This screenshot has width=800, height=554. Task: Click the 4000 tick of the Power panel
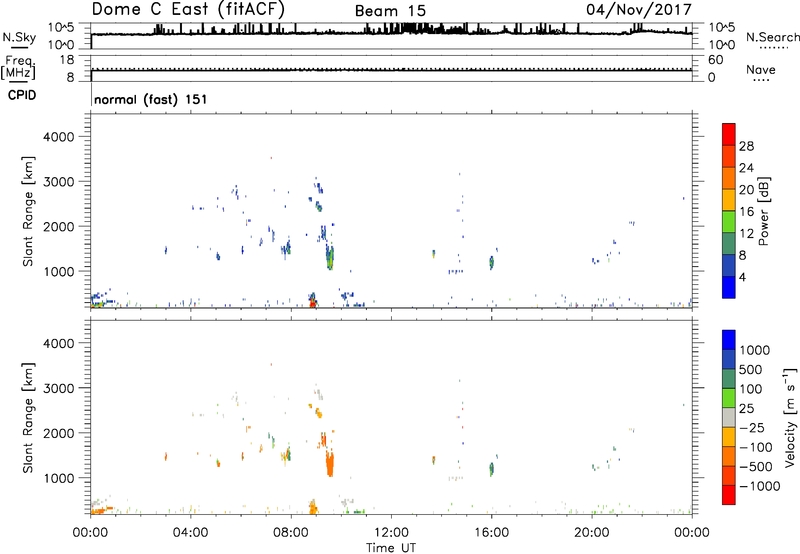coord(58,137)
